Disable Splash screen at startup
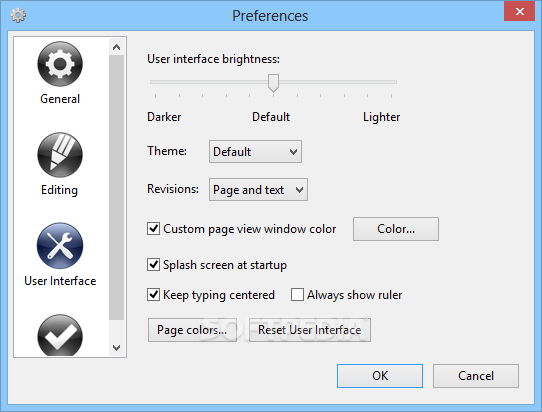Screen dimensions: 542x412 coord(153,265)
